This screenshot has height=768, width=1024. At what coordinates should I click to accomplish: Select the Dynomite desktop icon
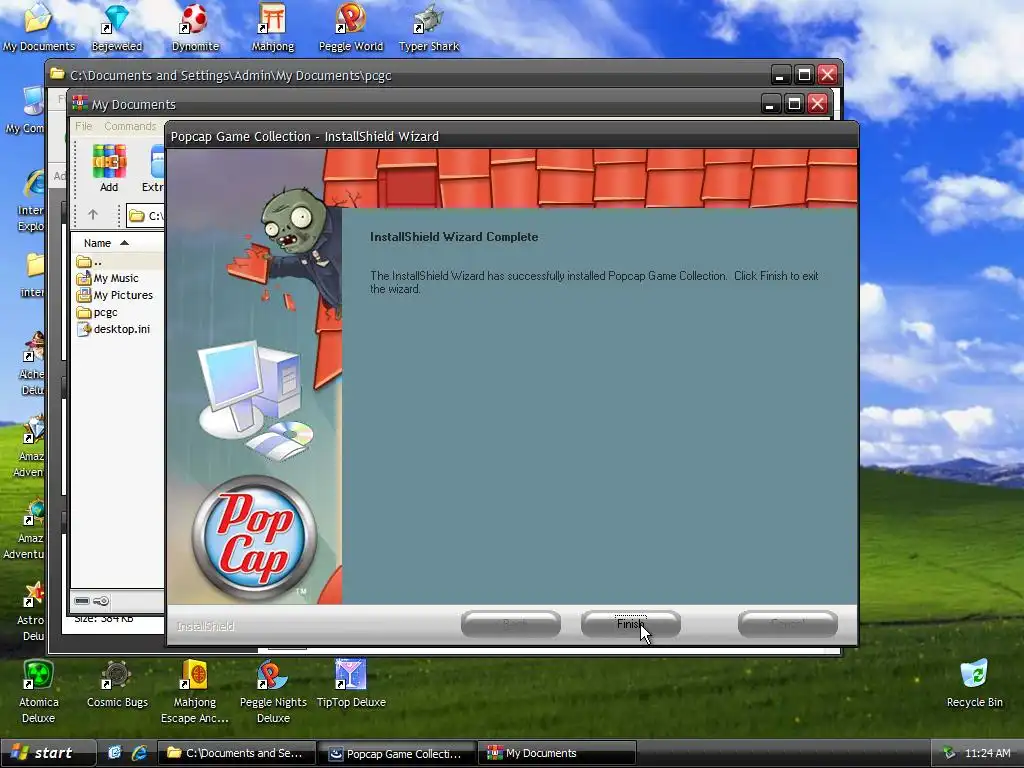pos(195,28)
